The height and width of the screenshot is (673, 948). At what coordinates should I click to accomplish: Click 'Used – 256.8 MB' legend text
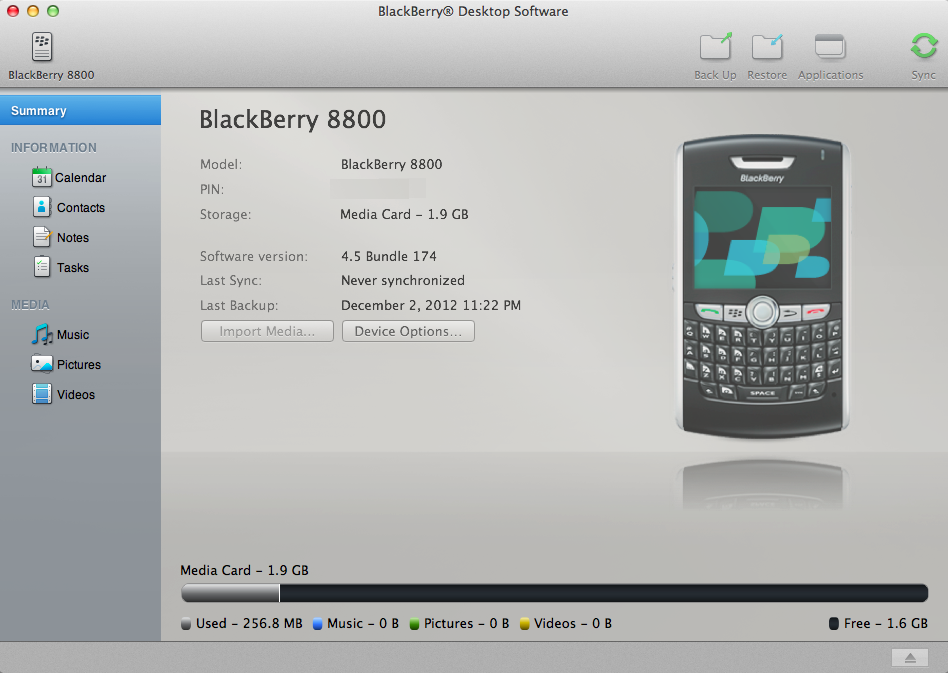249,623
